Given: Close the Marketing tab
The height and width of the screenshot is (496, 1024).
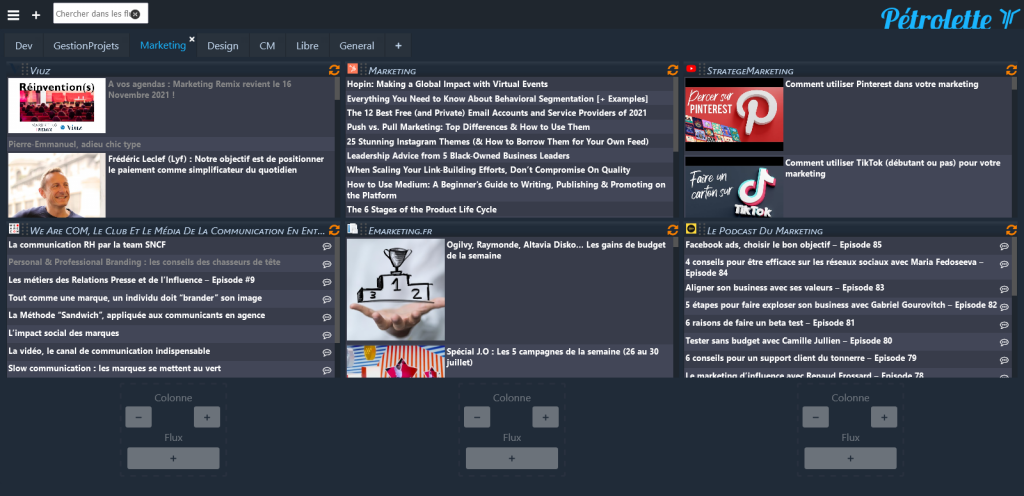Looking at the screenshot, I should (192, 38).
